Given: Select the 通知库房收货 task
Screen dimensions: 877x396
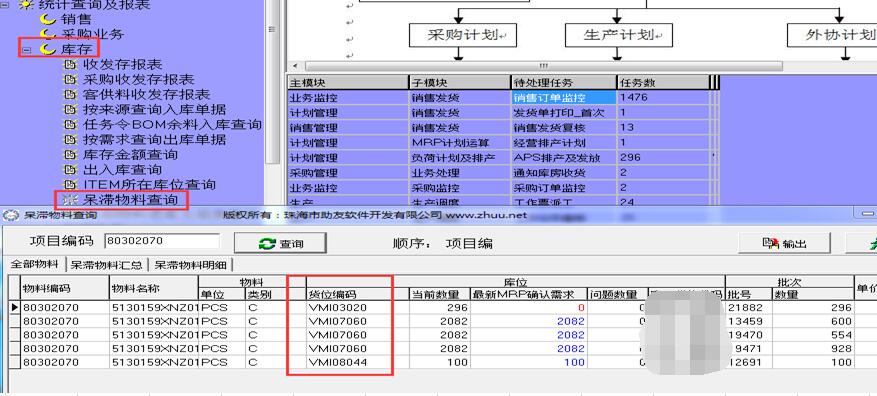Looking at the screenshot, I should pos(563,173).
